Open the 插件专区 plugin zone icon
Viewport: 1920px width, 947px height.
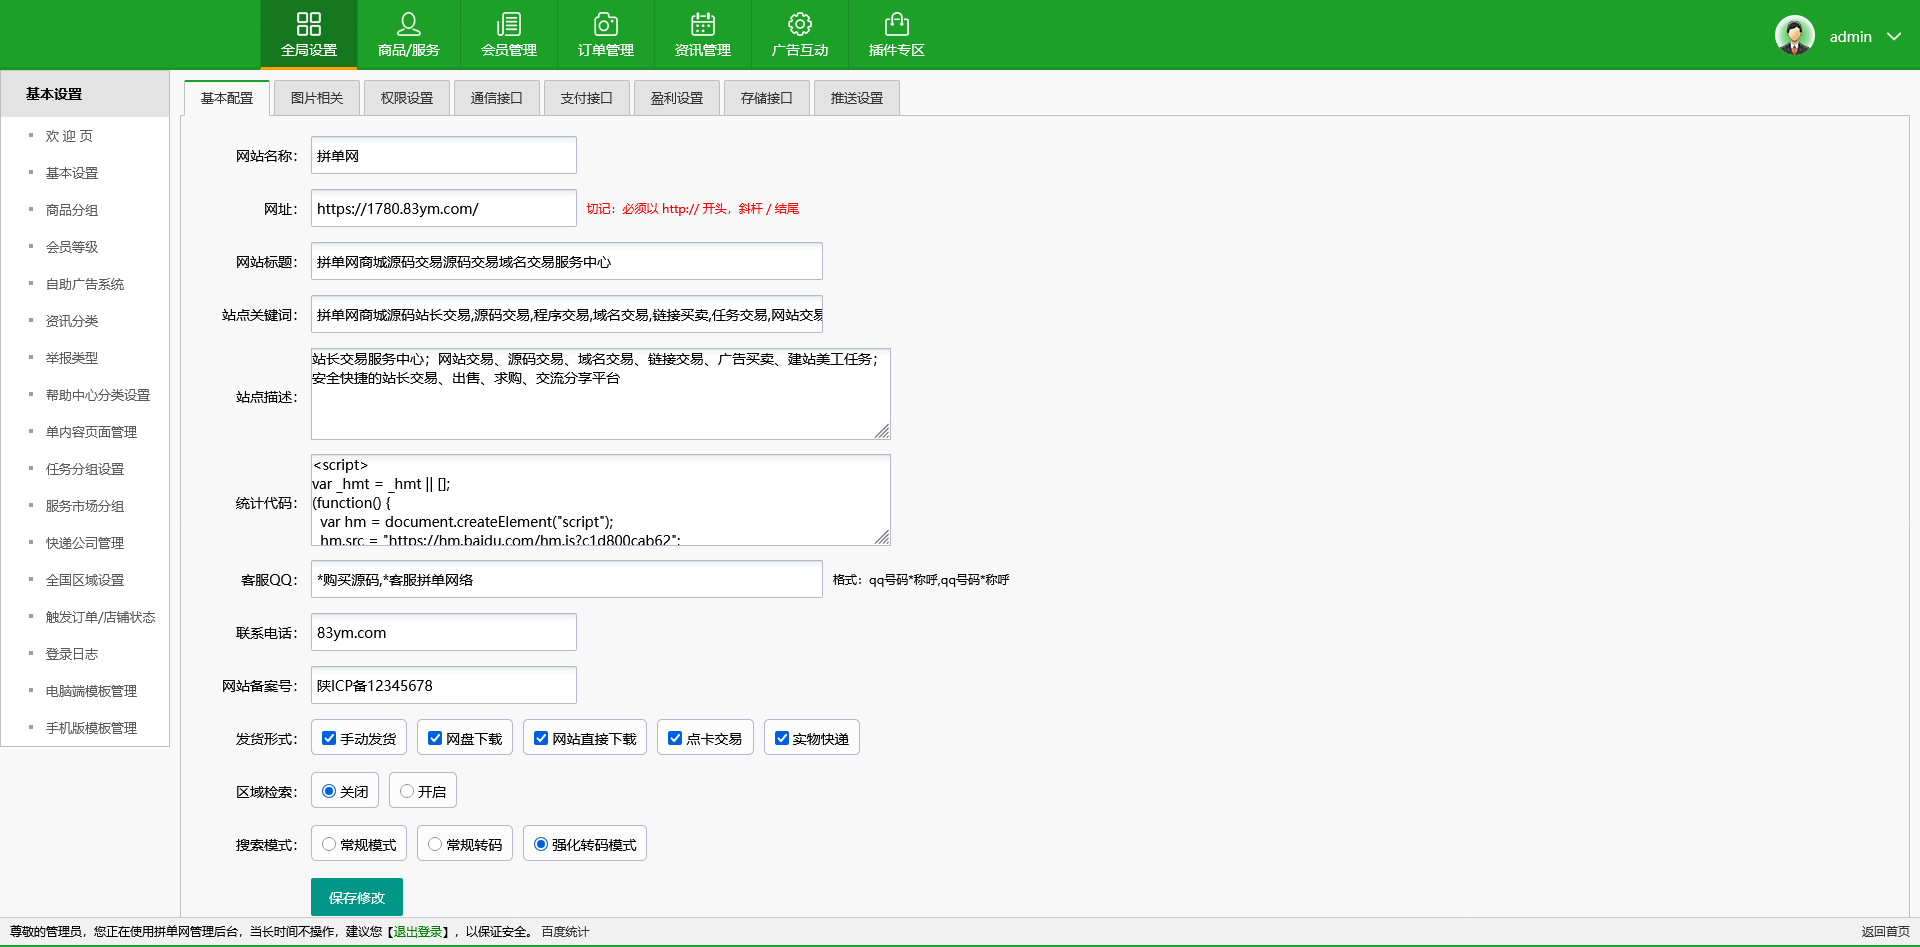[897, 24]
